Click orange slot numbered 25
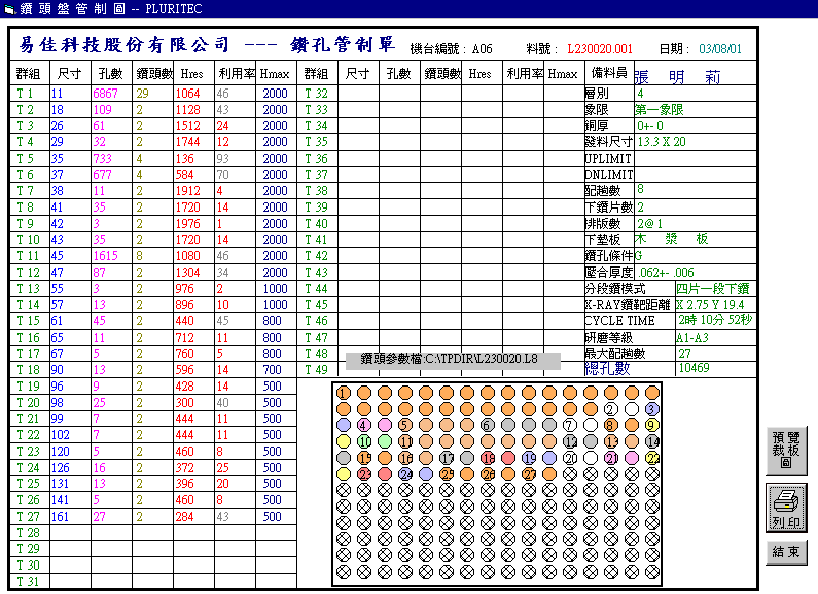This screenshot has width=818, height=594. click(446, 474)
